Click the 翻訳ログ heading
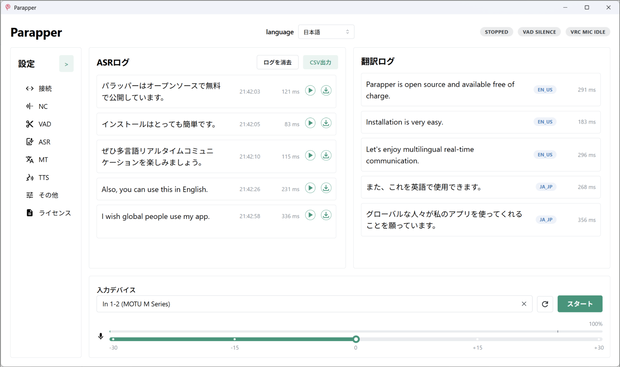The height and width of the screenshot is (367, 620). click(378, 61)
